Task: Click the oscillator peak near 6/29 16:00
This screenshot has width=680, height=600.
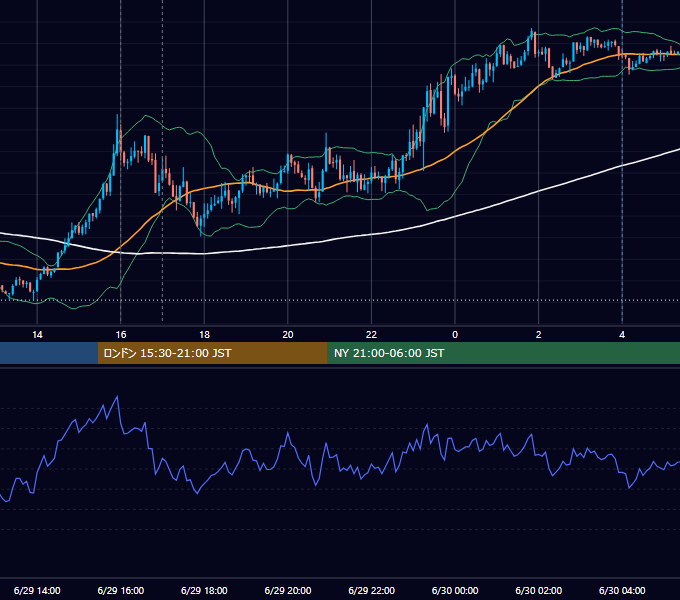Action: pyautogui.click(x=117, y=397)
